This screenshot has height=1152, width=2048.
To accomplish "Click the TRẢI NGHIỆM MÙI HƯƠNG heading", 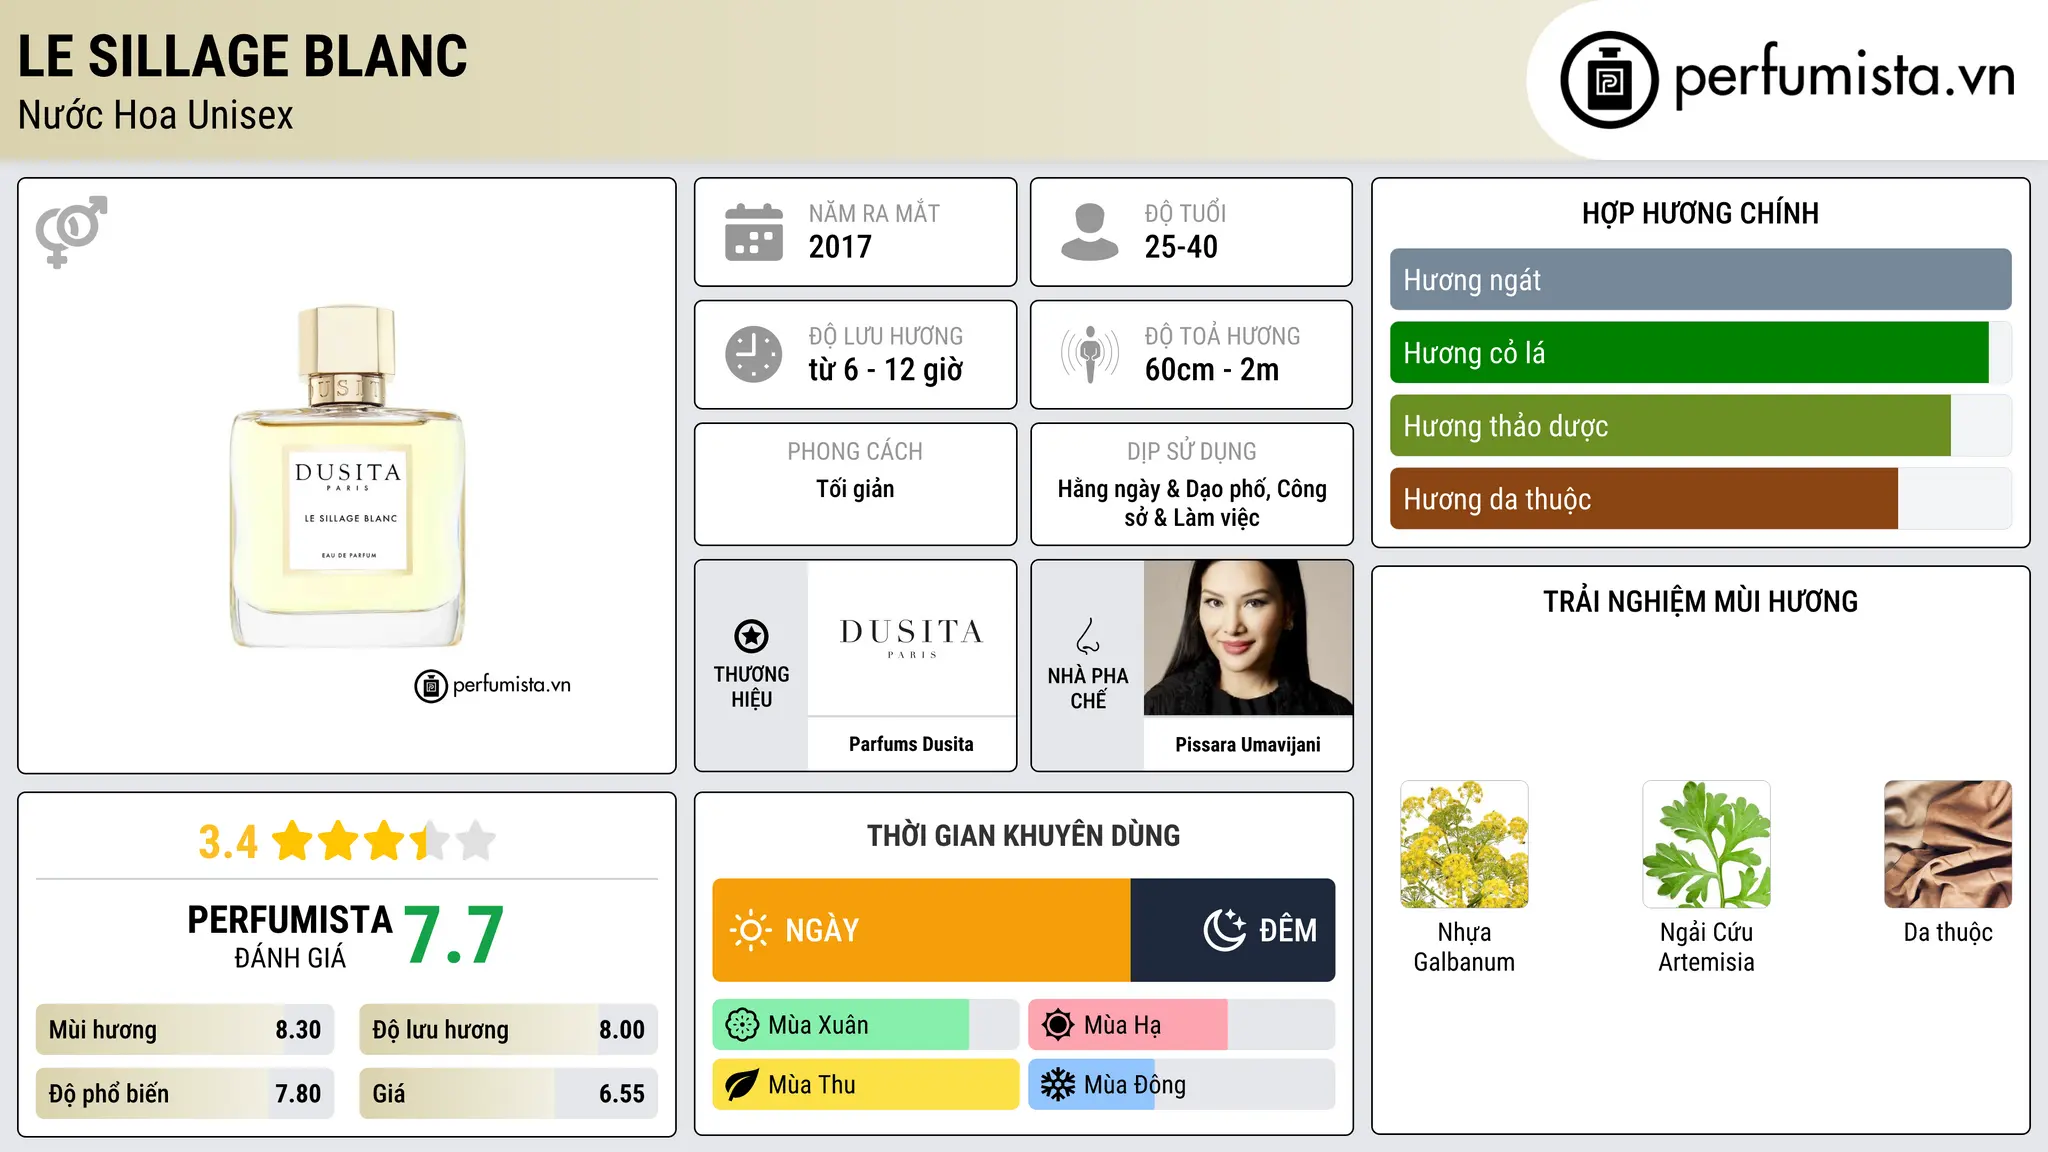I will point(1700,601).
